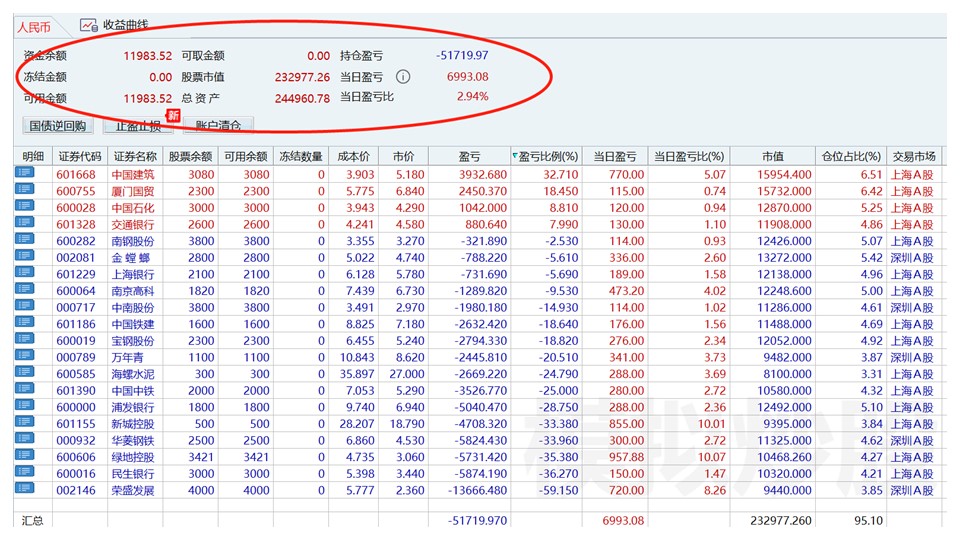The width and height of the screenshot is (960, 540).
Task: Select stock name 绿地控股
Action: click(133, 457)
